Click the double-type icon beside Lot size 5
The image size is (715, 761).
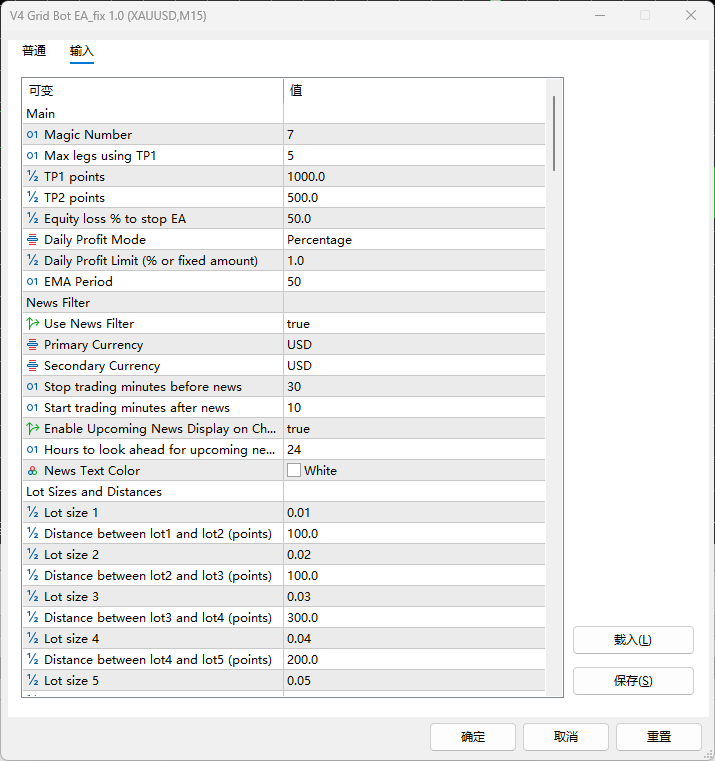pyautogui.click(x=32, y=680)
